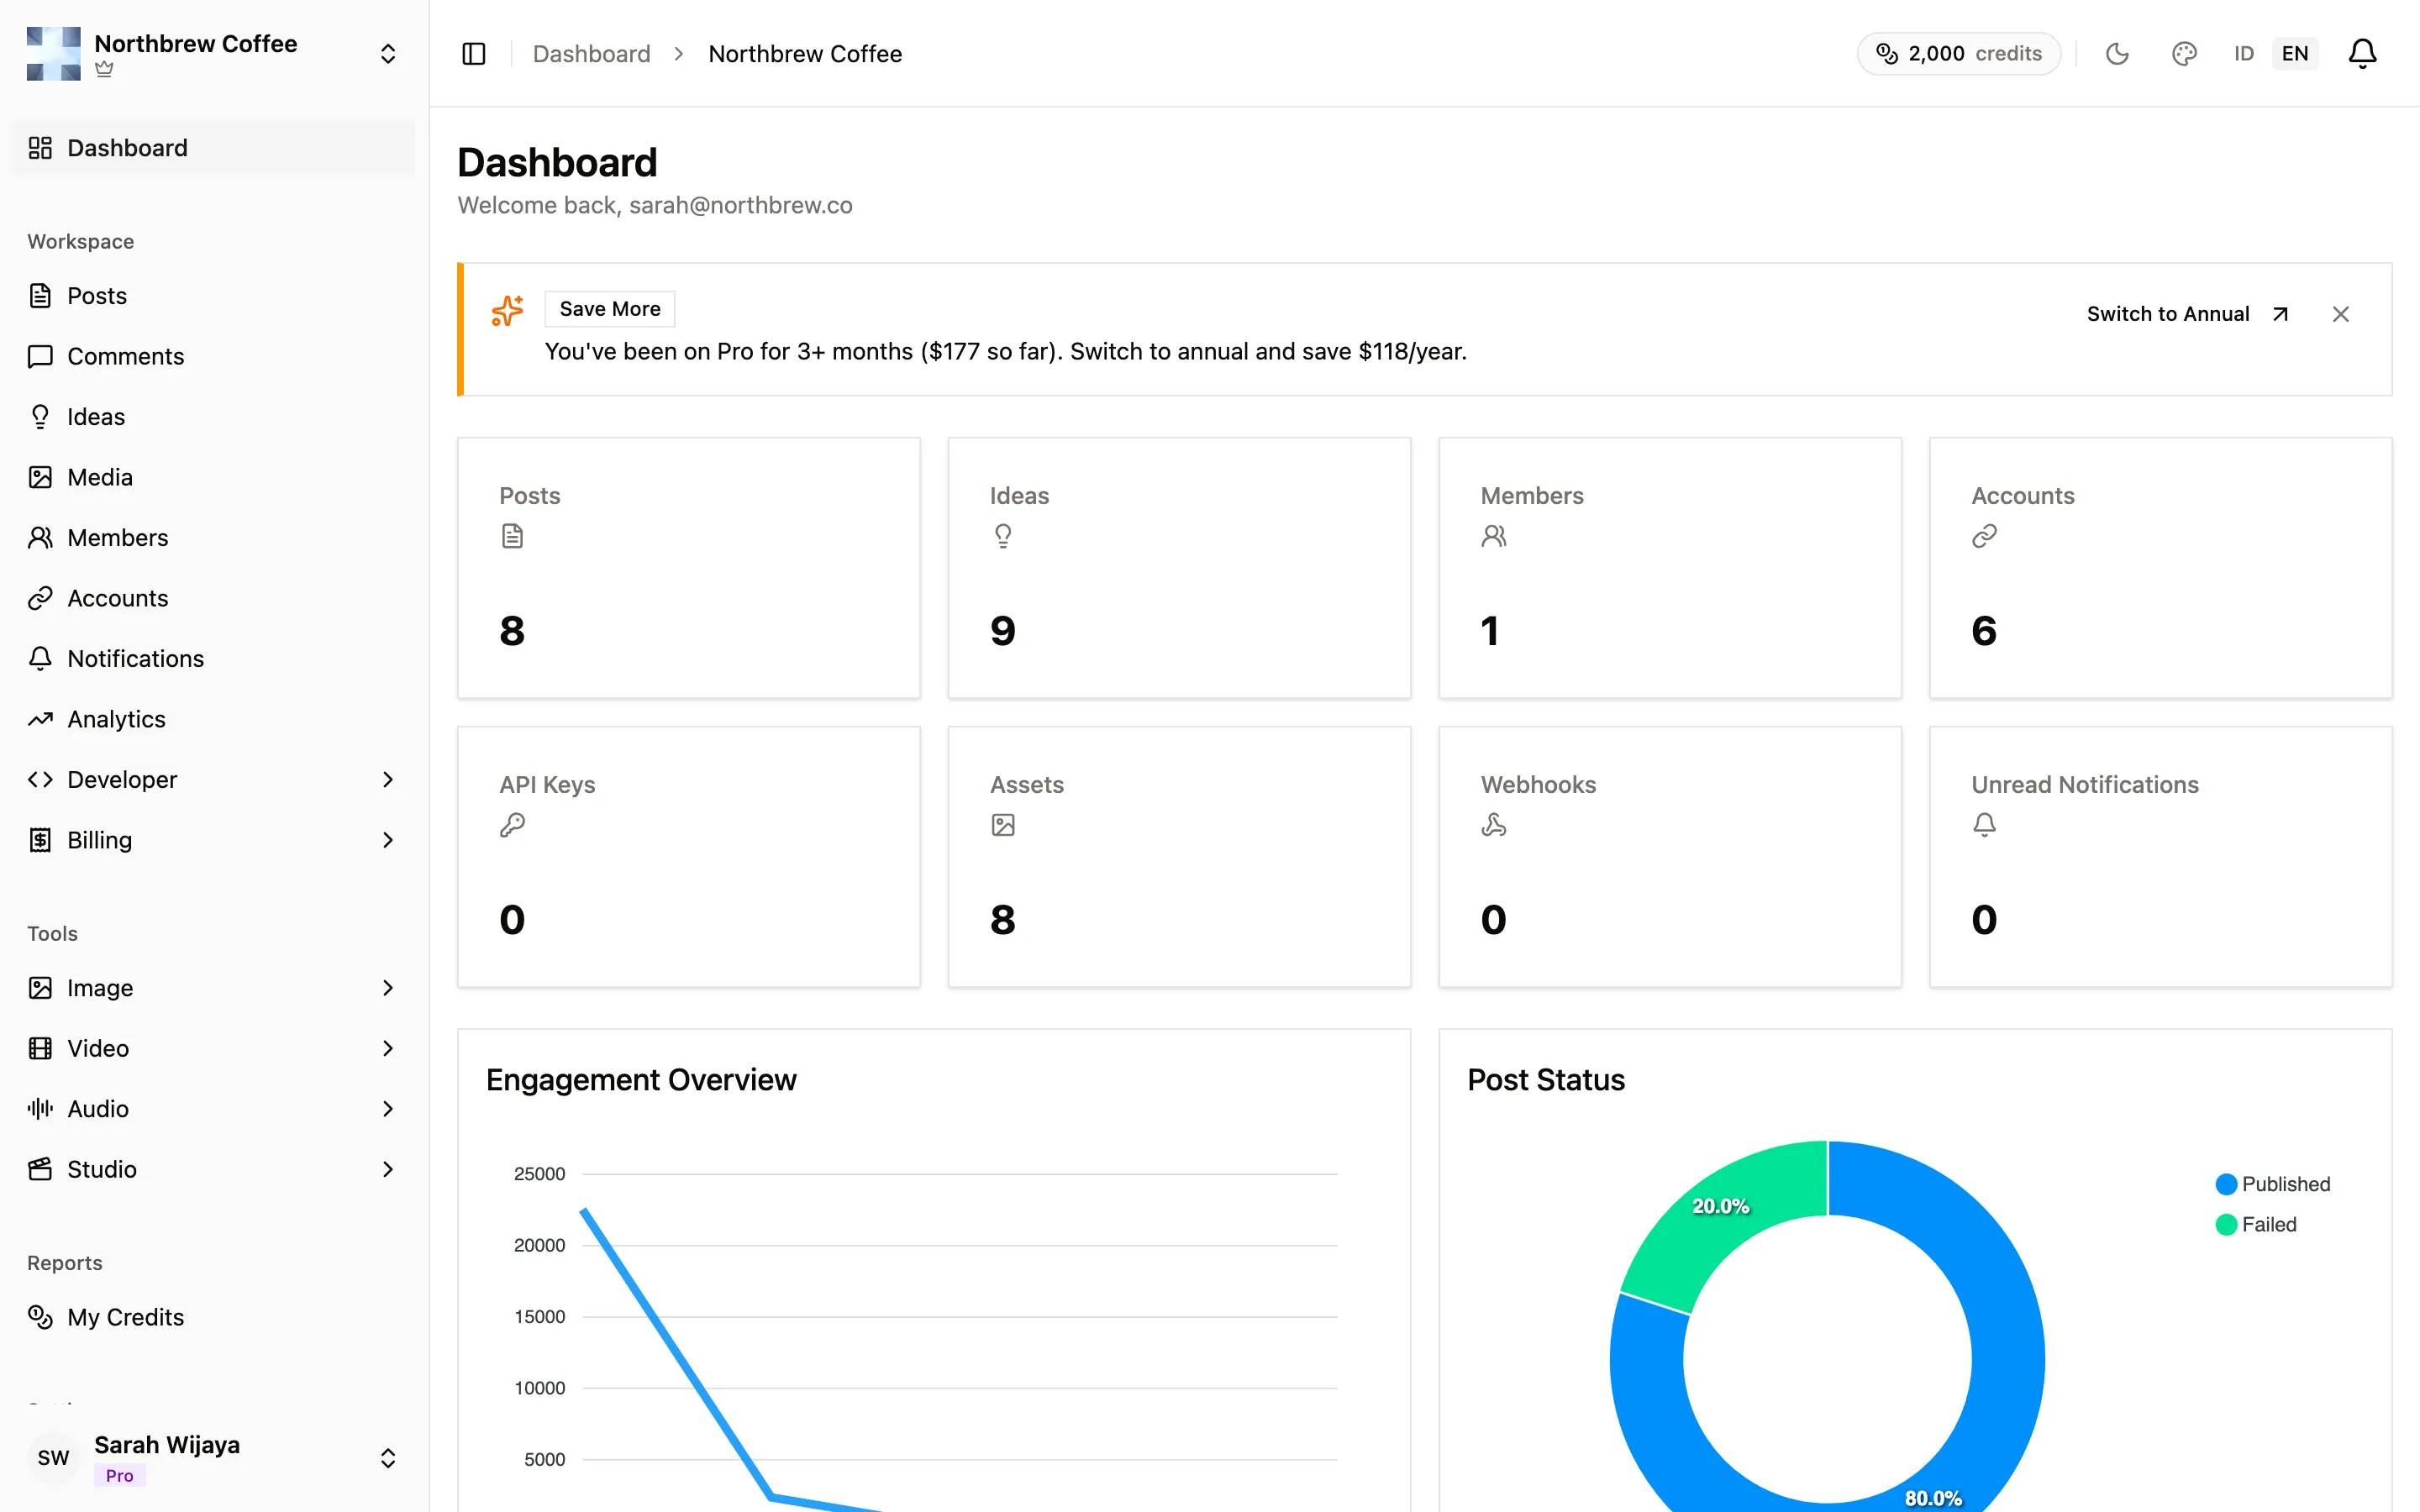The image size is (2420, 1512).
Task: Click the Billing receipt icon
Action: [40, 840]
